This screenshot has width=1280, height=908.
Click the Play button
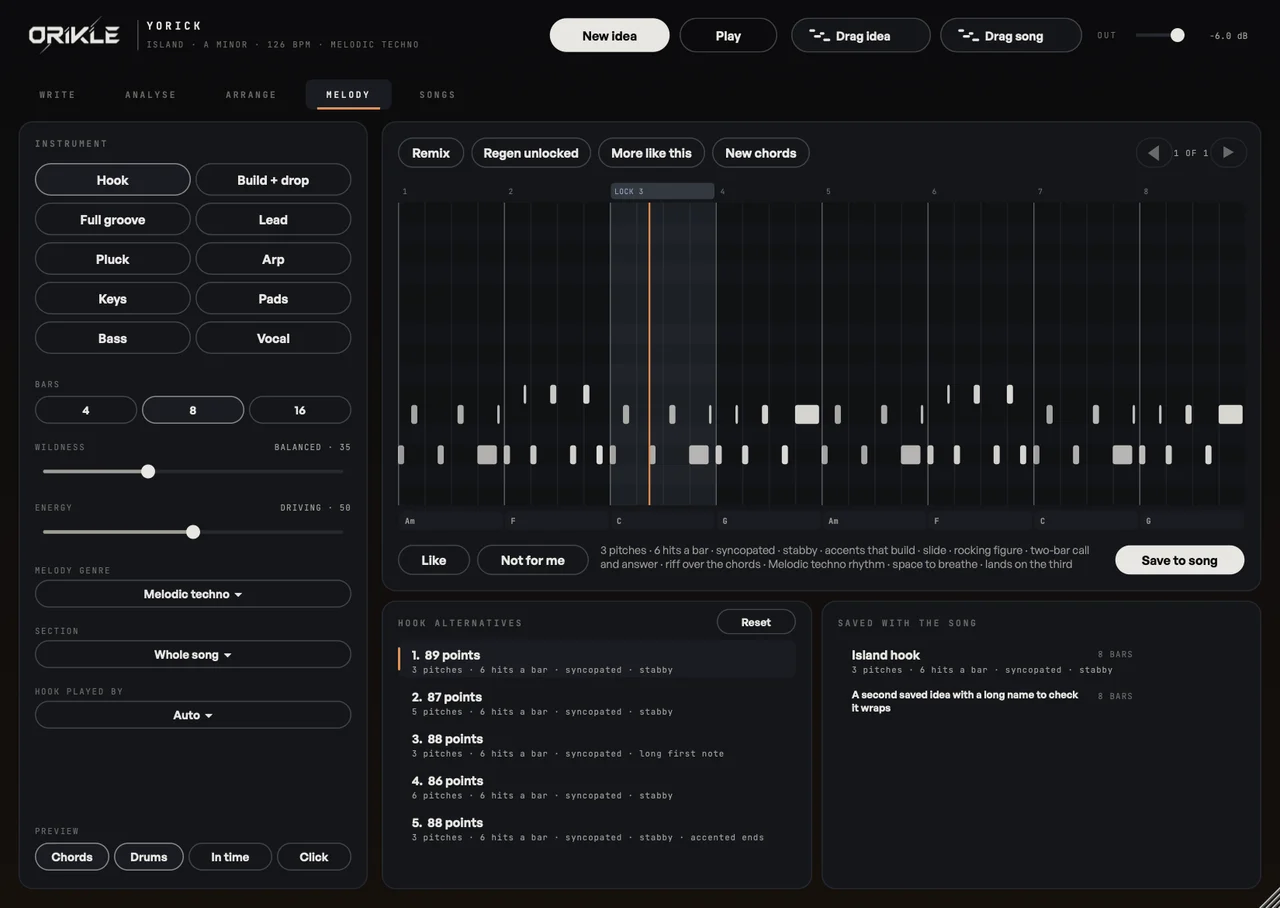(x=728, y=35)
